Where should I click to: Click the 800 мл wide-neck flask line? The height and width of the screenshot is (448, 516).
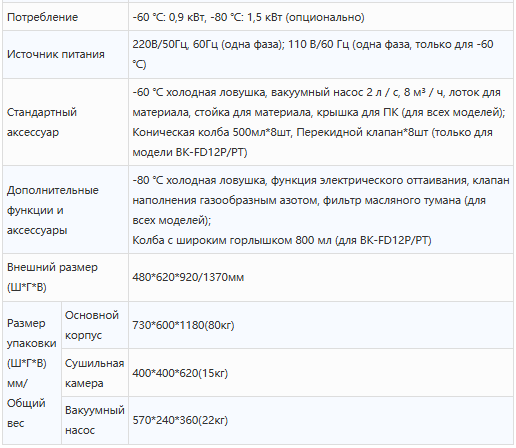282,240
